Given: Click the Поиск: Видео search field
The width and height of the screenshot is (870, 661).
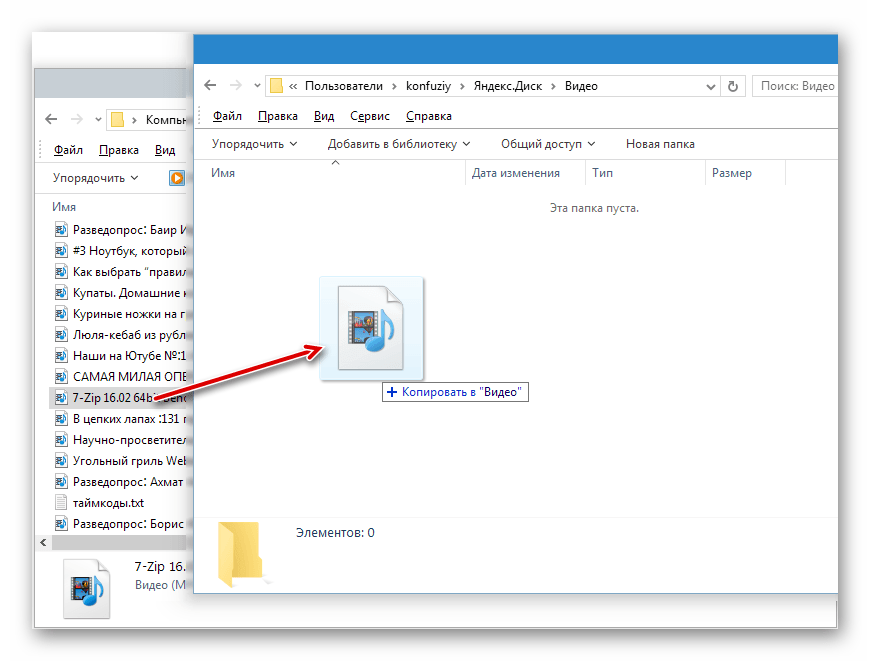Looking at the screenshot, I should [796, 86].
